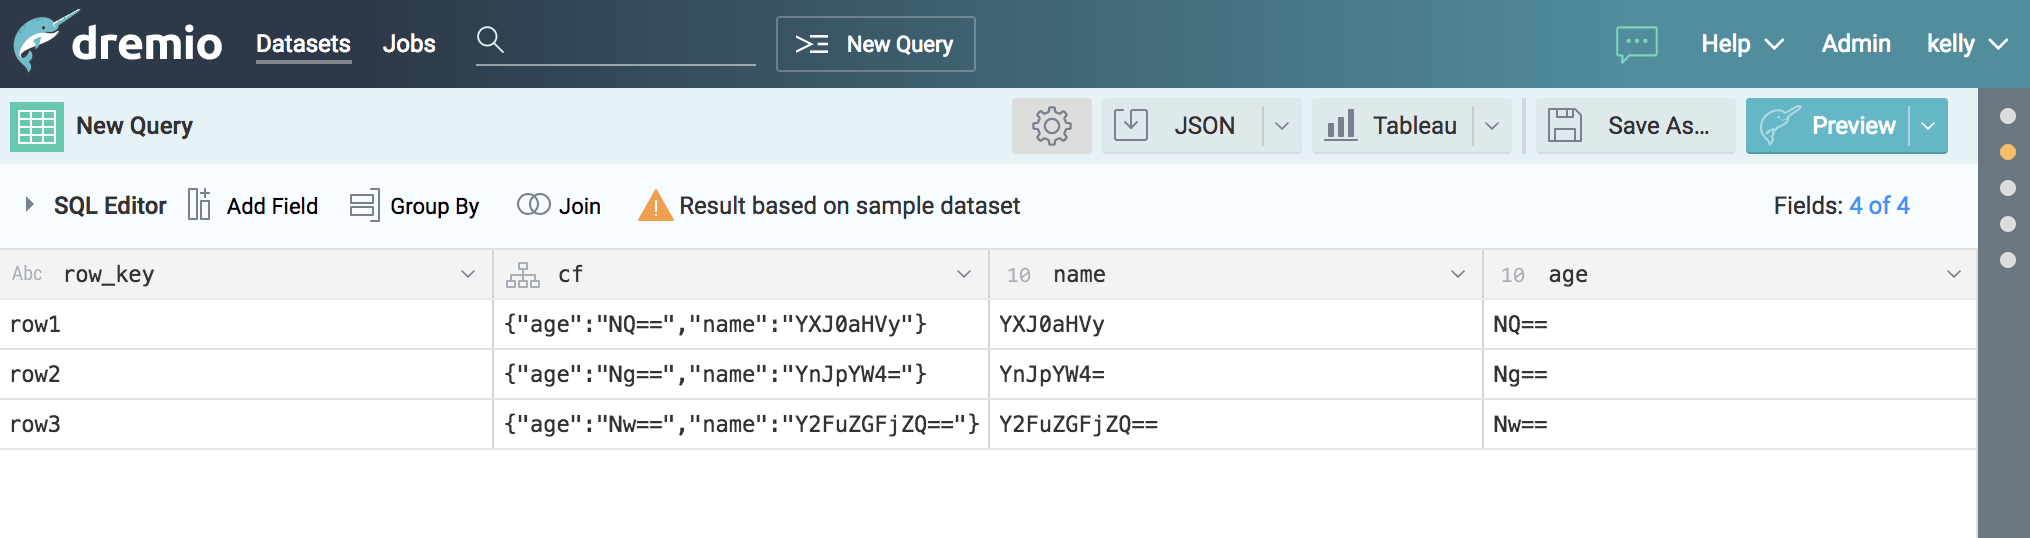
Task: Click the Save As button
Action: point(1634,126)
